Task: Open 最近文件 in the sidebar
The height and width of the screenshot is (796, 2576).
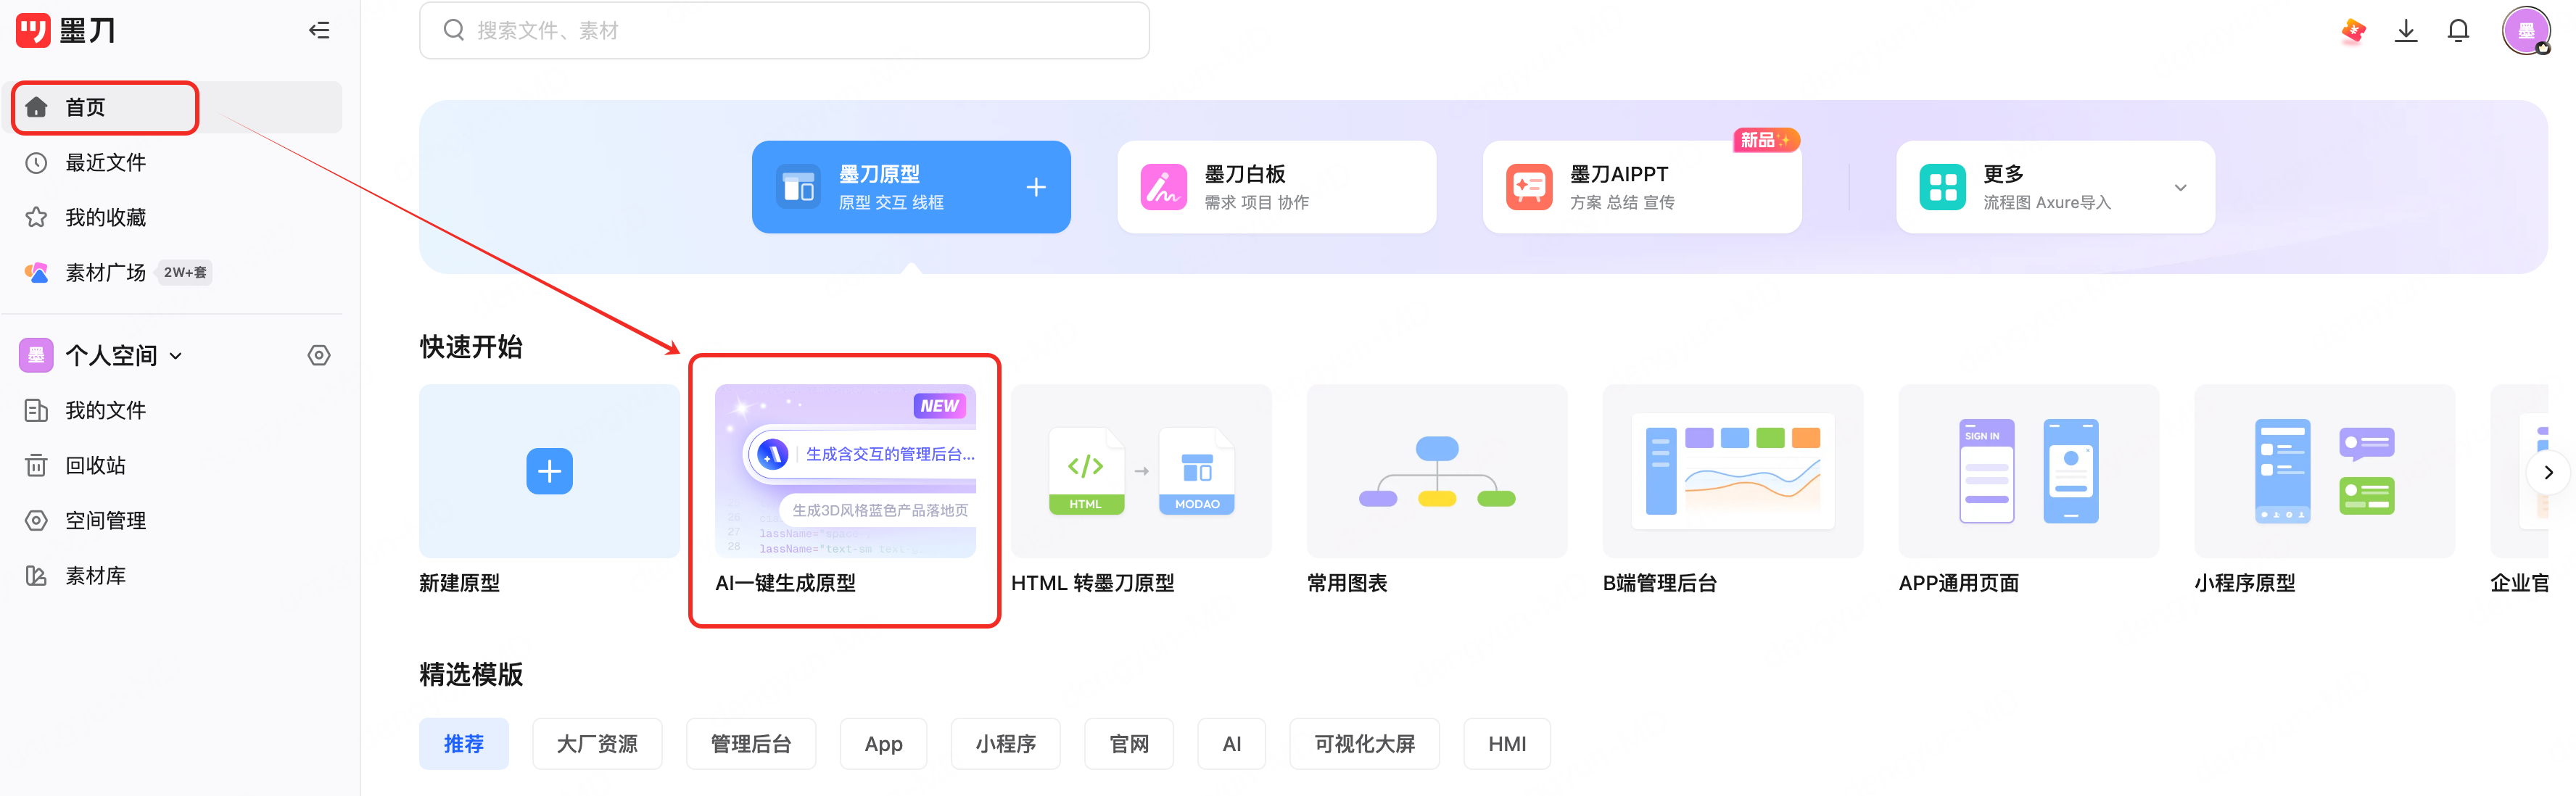Action: [105, 162]
